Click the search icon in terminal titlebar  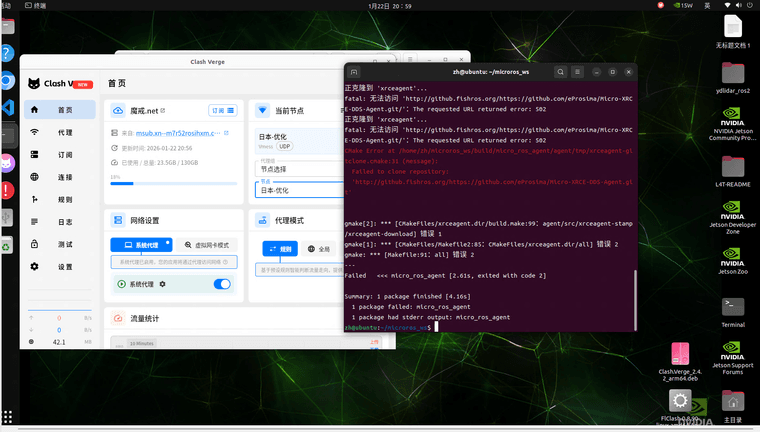(560, 72)
